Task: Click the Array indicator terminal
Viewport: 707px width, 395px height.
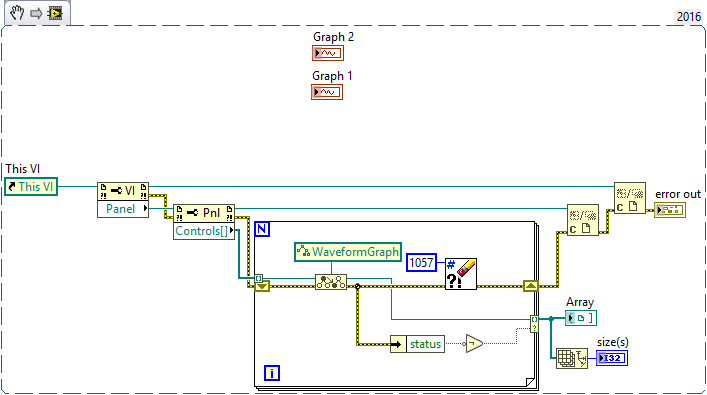Action: [581, 318]
